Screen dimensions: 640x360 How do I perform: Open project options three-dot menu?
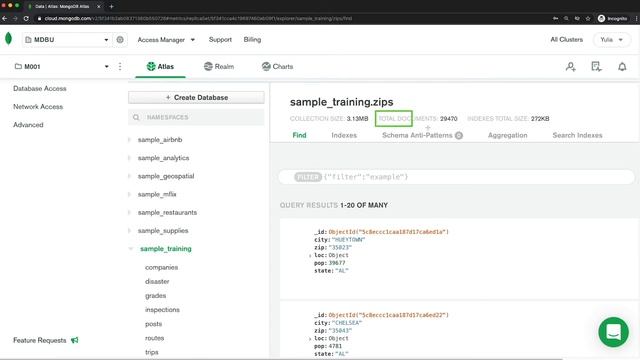120,67
